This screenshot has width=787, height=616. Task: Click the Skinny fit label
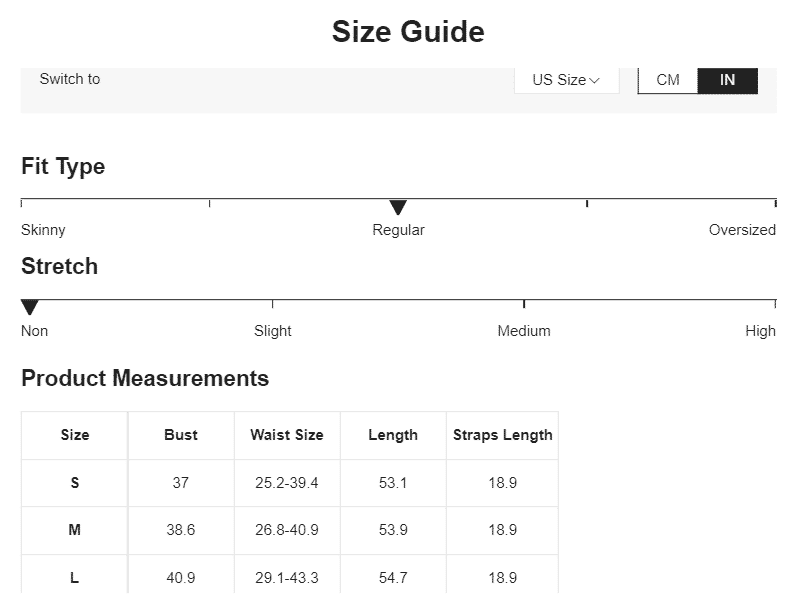pyautogui.click(x=43, y=230)
